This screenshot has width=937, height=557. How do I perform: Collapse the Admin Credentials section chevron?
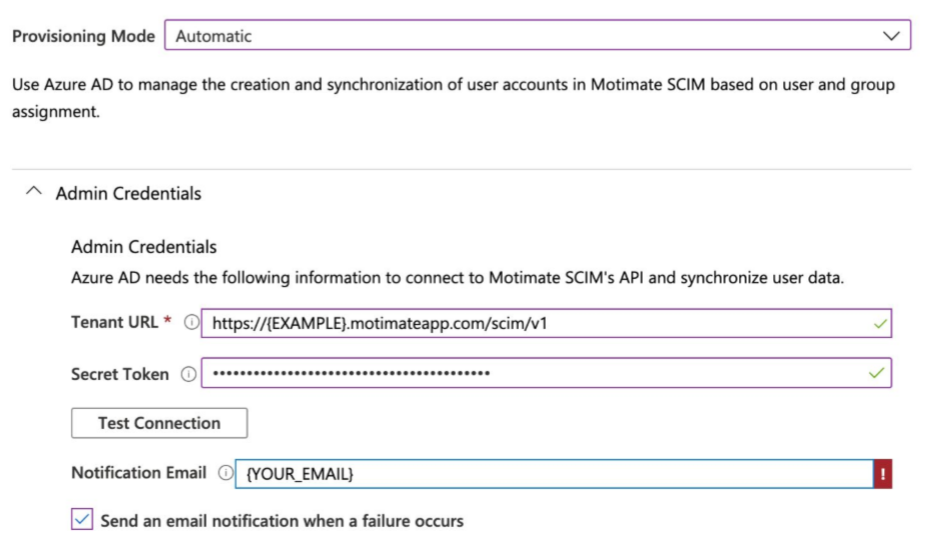point(34,193)
